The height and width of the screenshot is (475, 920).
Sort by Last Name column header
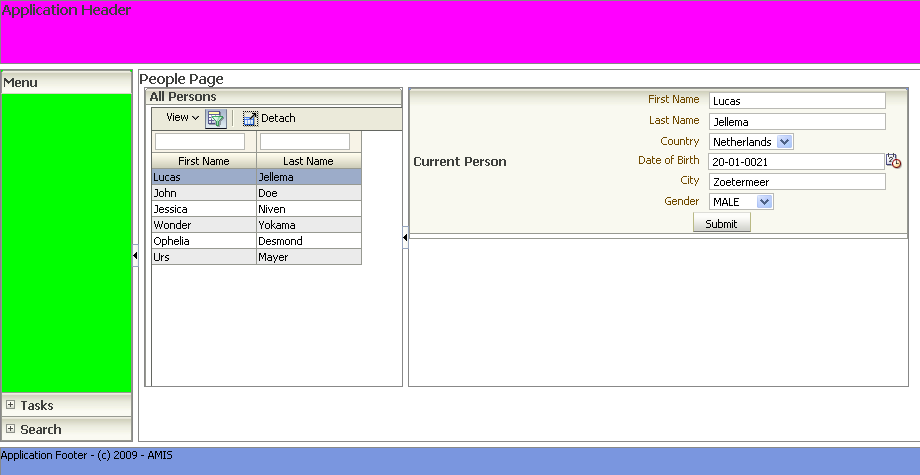pyautogui.click(x=308, y=161)
